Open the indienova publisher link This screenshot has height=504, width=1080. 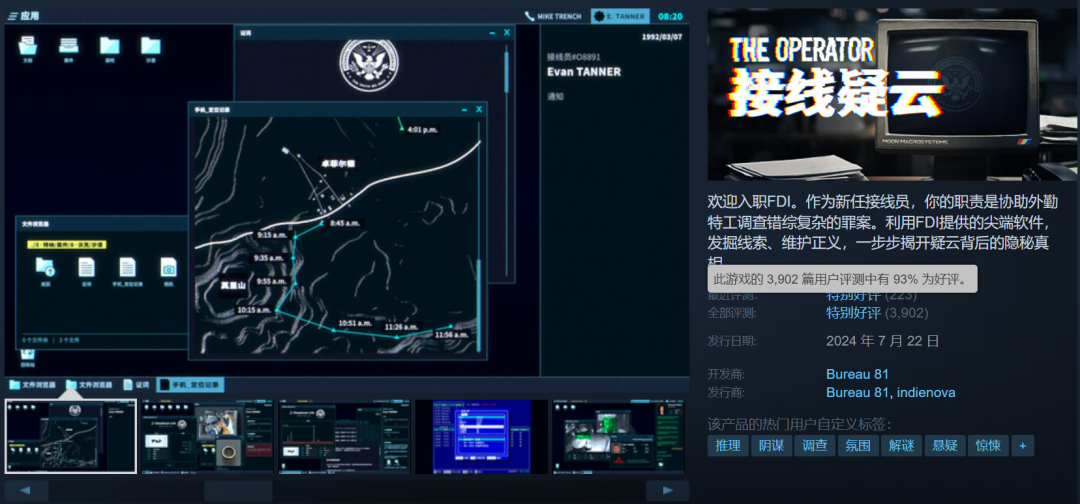point(926,392)
